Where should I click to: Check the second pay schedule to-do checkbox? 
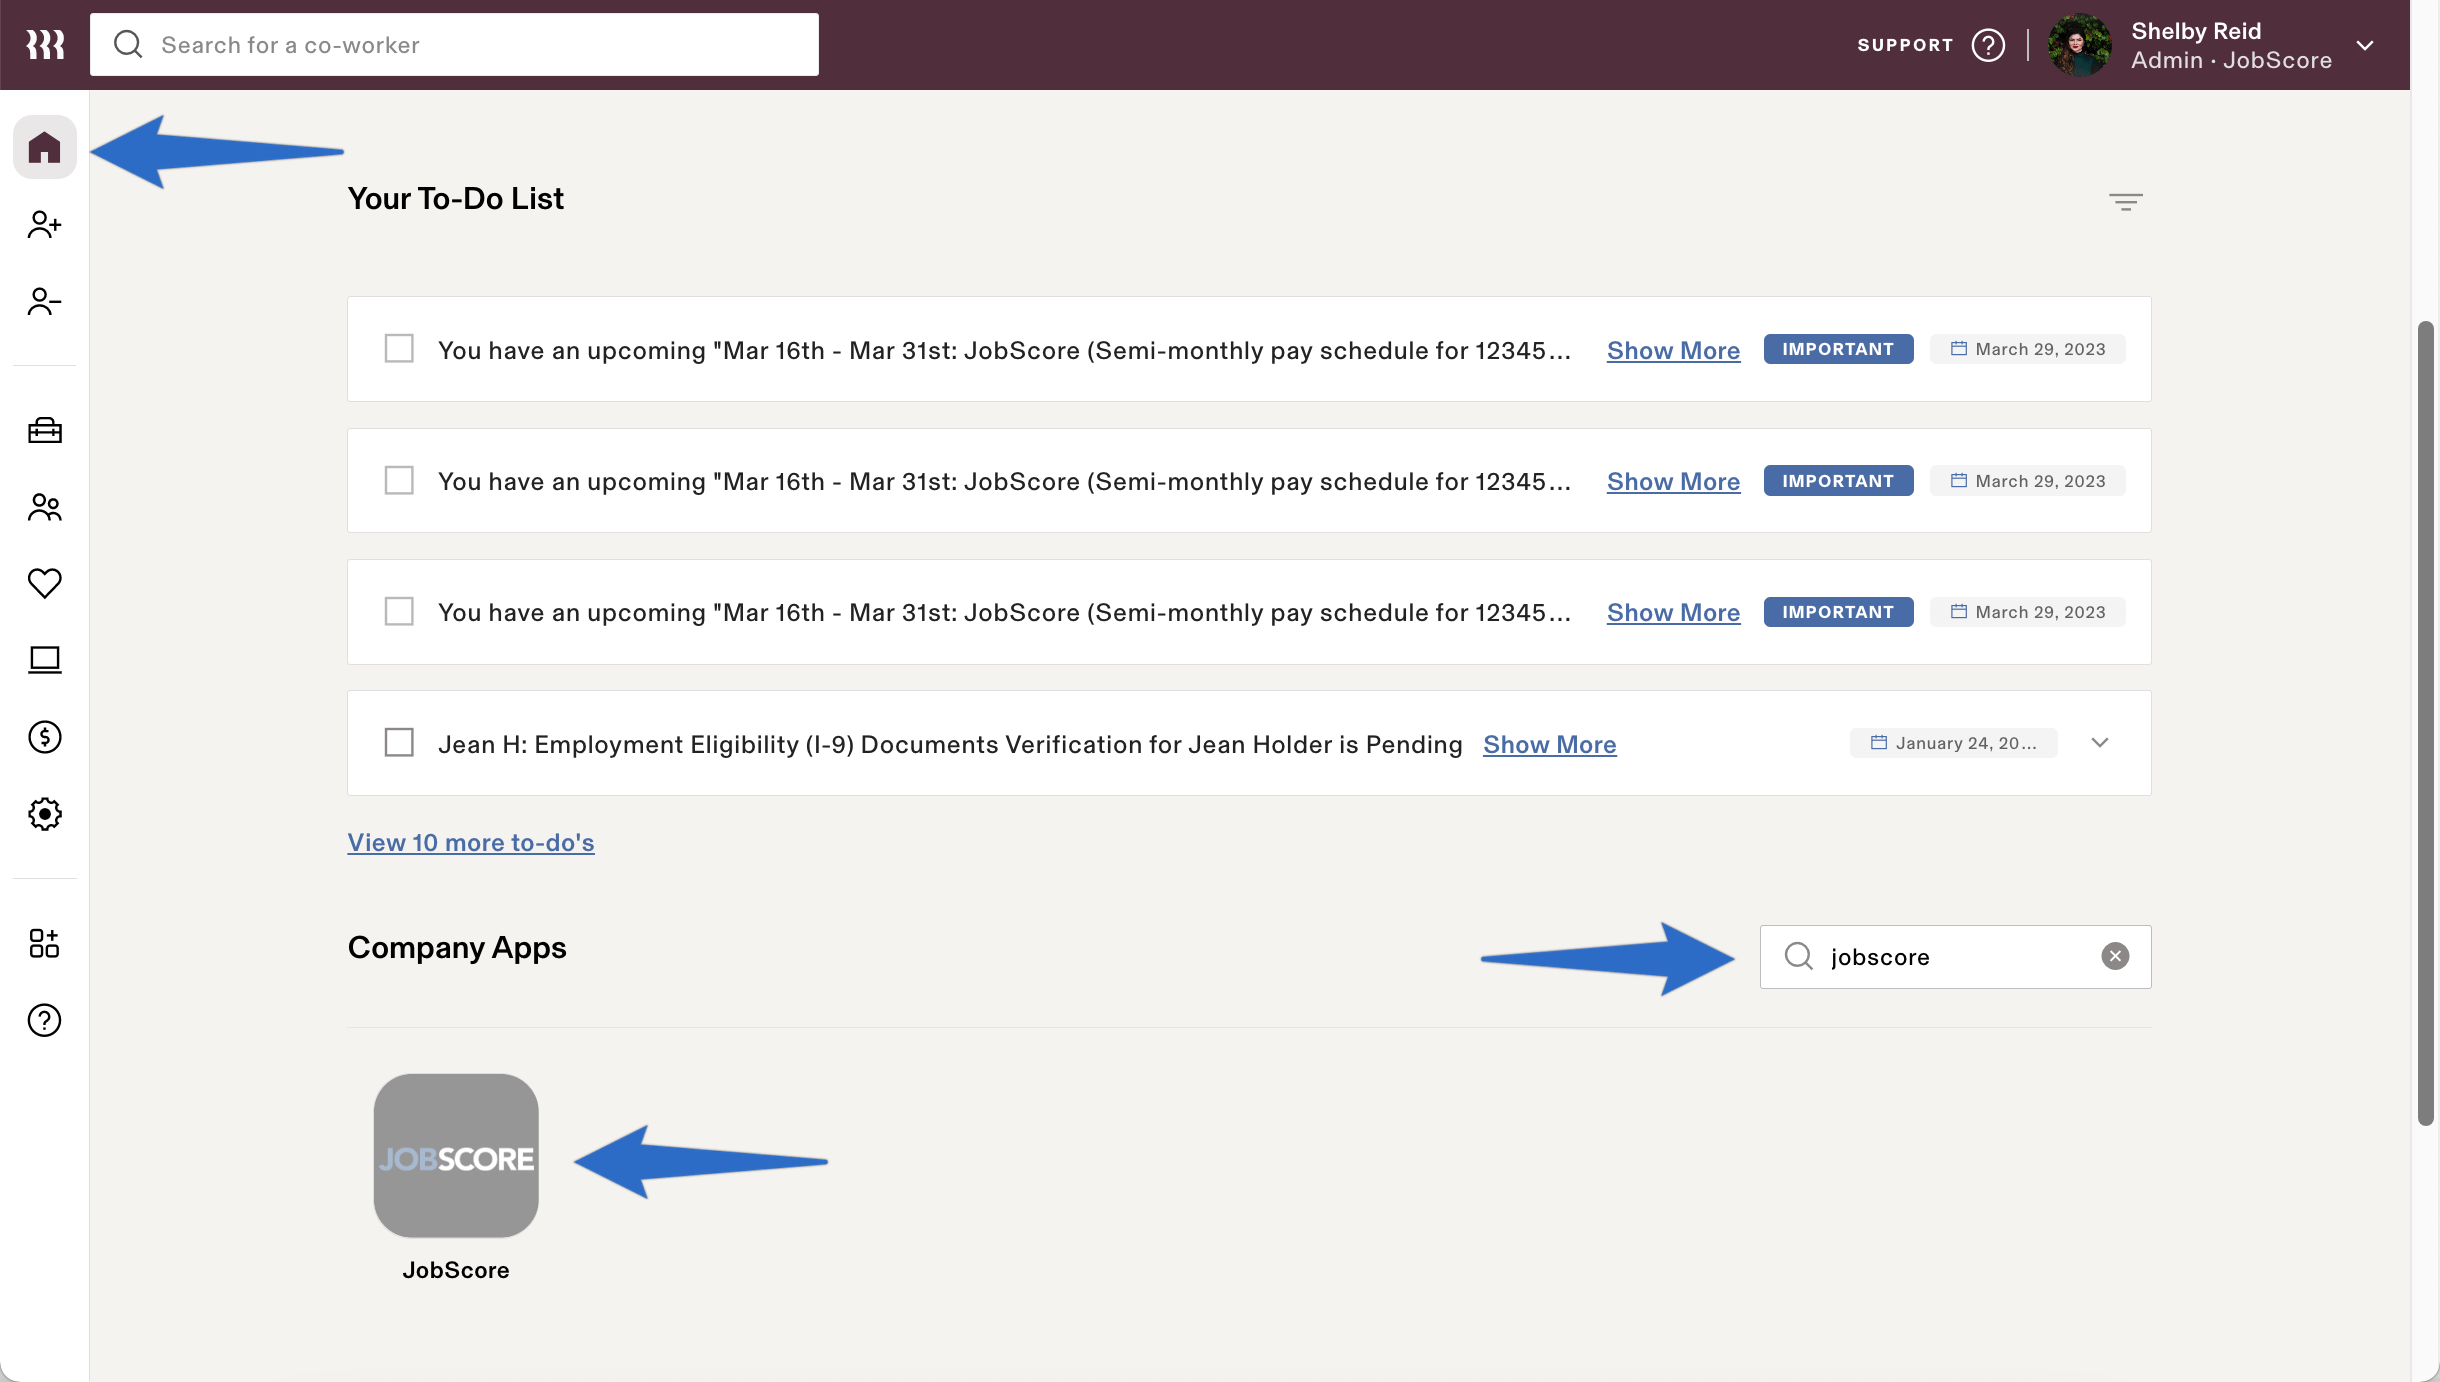coord(399,480)
